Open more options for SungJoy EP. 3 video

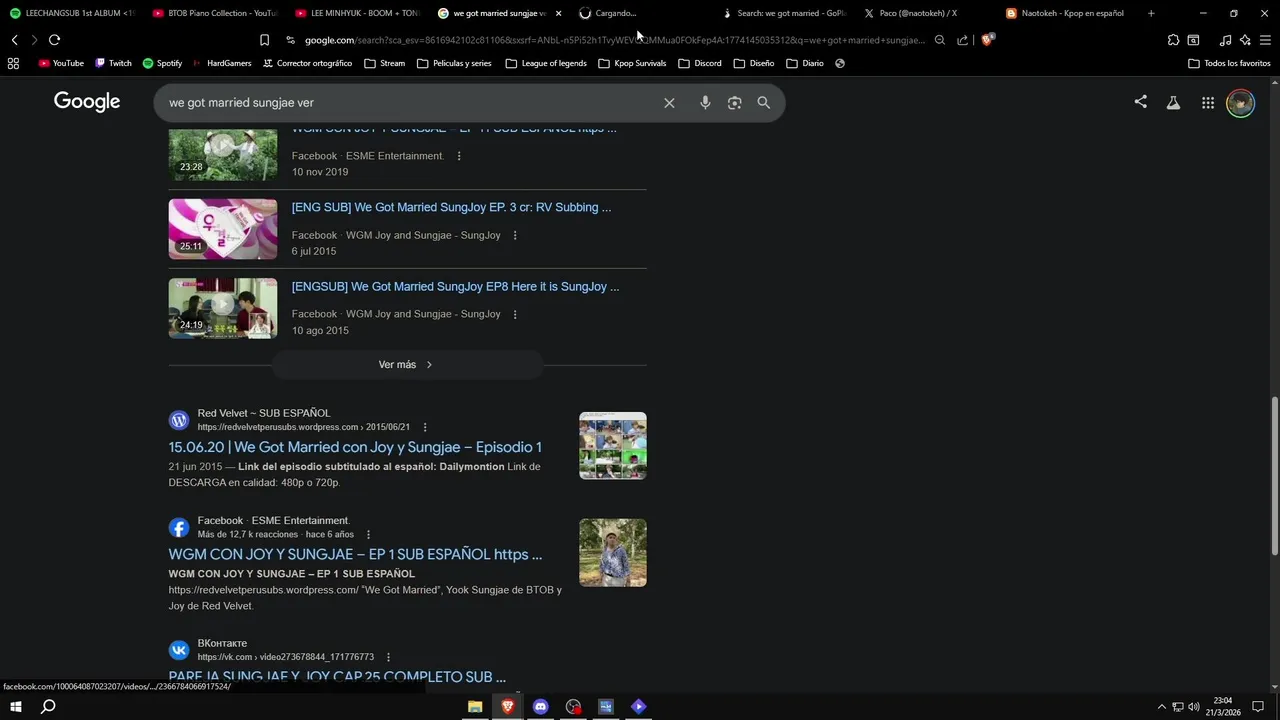(x=515, y=235)
